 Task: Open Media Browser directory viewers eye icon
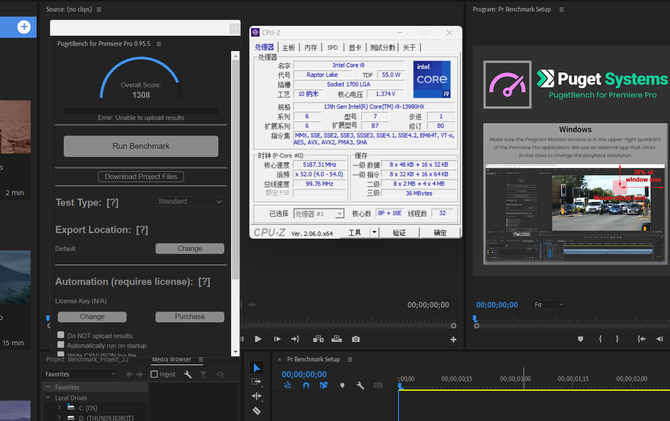(220, 374)
